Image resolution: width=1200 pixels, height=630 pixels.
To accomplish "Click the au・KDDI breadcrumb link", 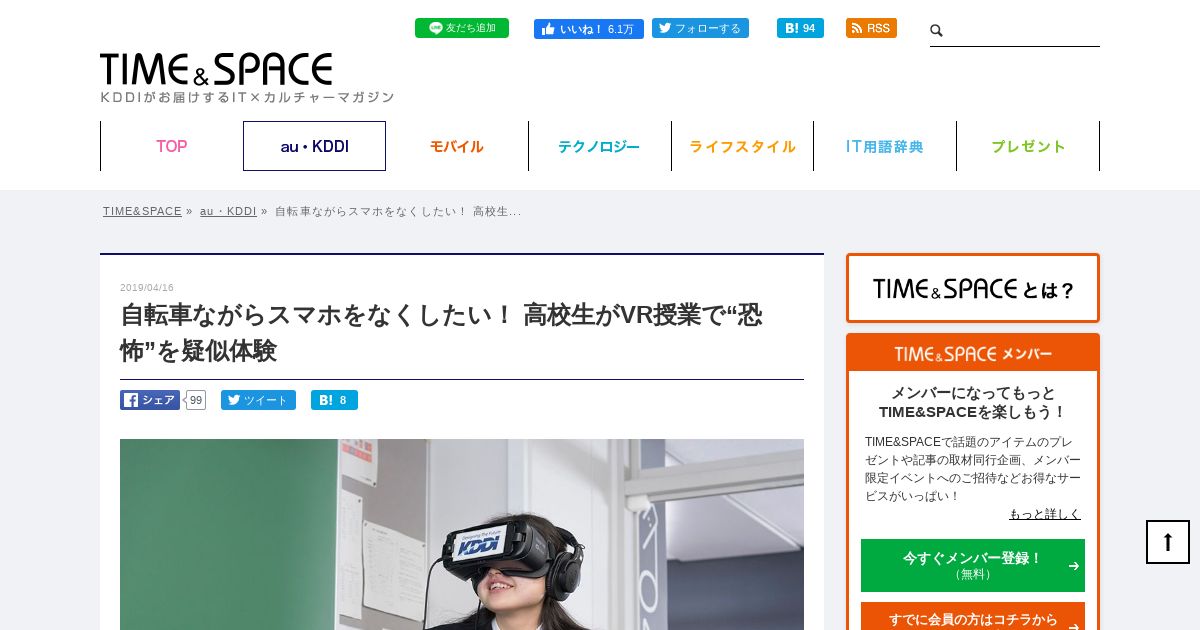I will click(228, 211).
